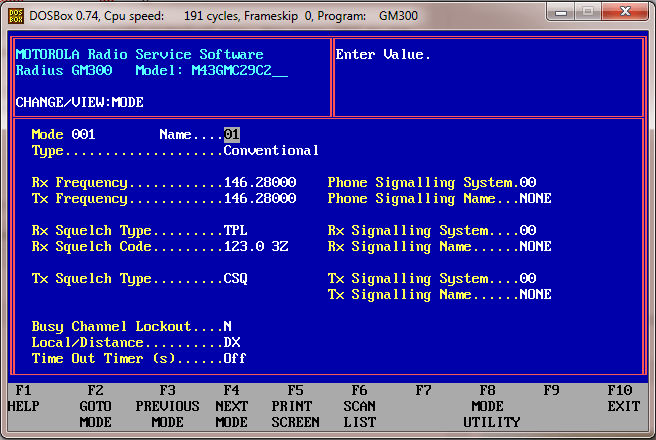Click the Phone Signalling System value 00
The width and height of the screenshot is (656, 440).
[x=528, y=182]
